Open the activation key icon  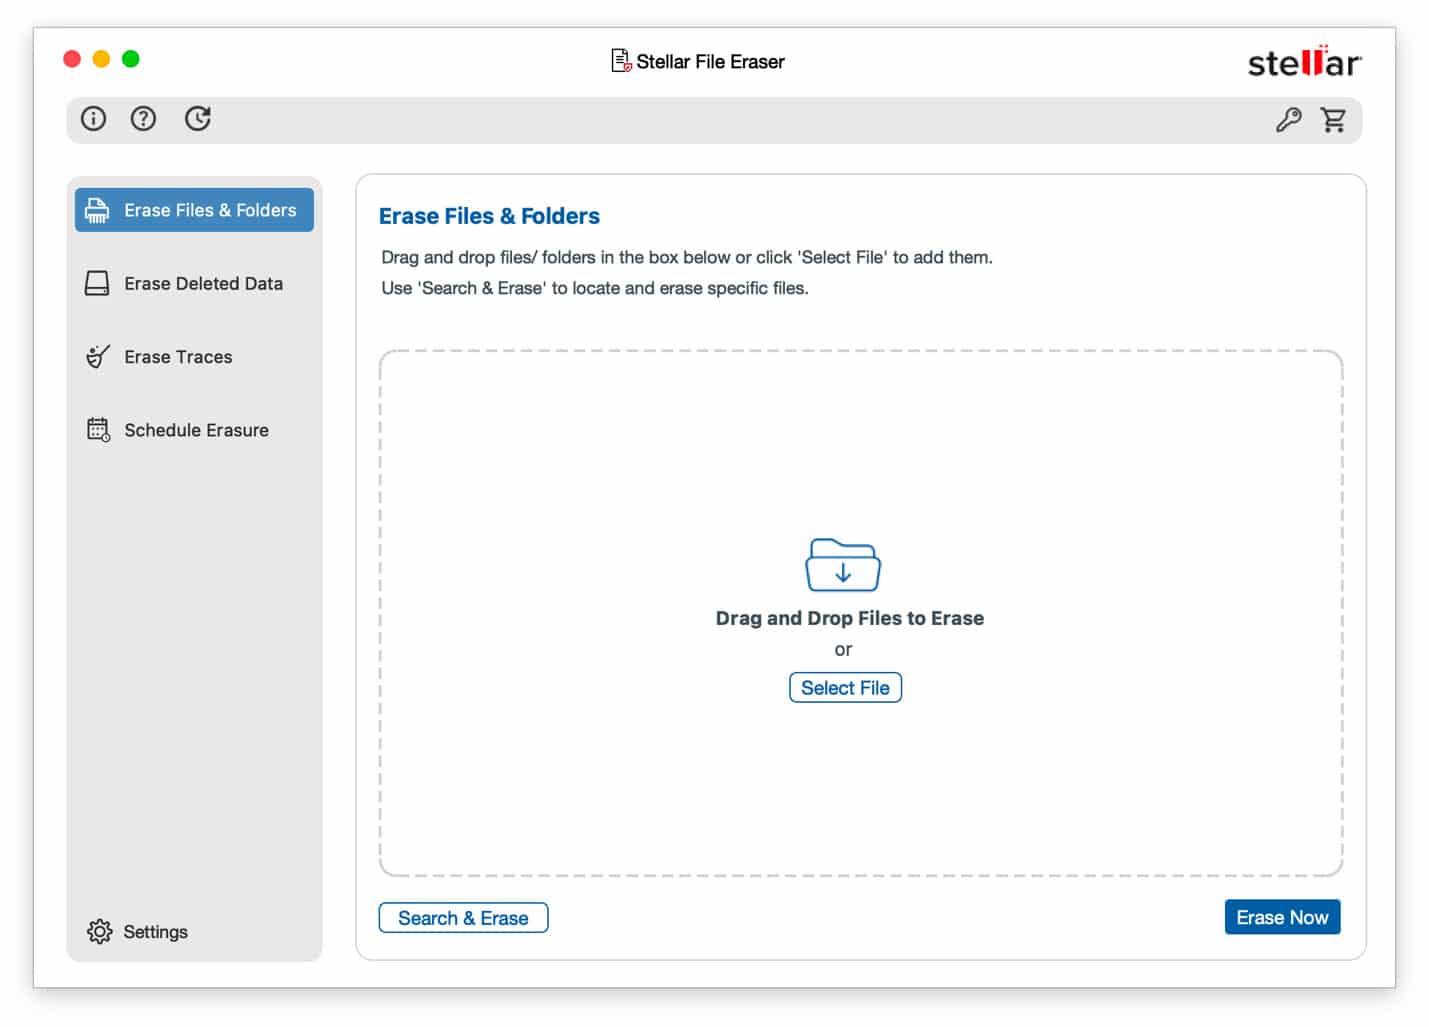tap(1288, 120)
